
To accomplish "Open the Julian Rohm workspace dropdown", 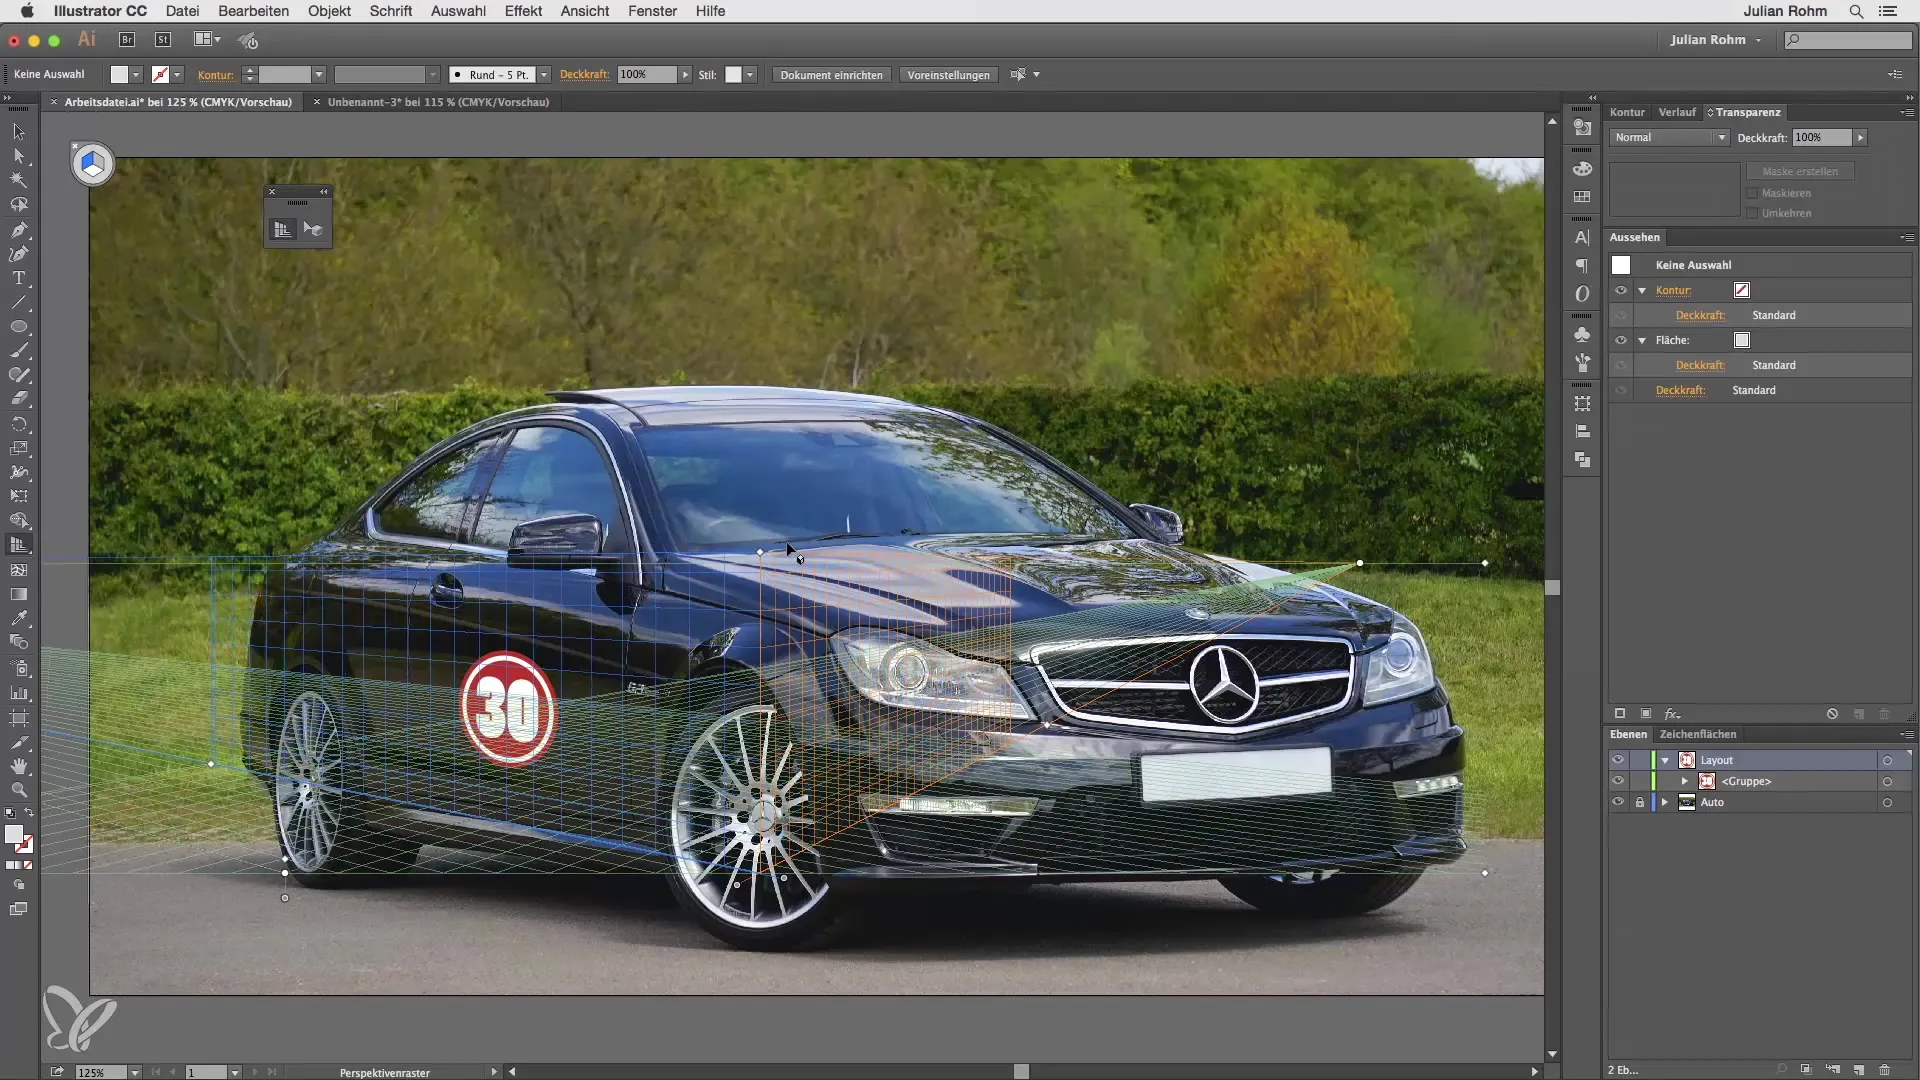I will (1716, 40).
